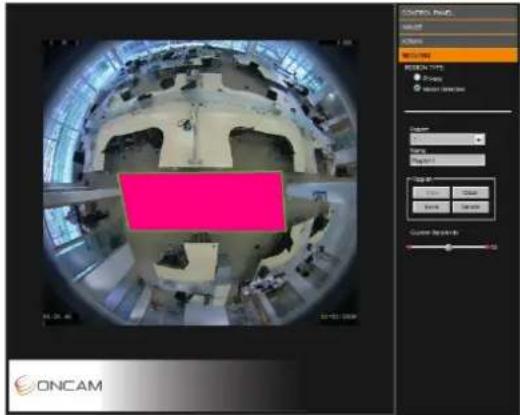This screenshot has height=415, width=520.
Task: Open the Control Panel section header
Action: pos(458,13)
